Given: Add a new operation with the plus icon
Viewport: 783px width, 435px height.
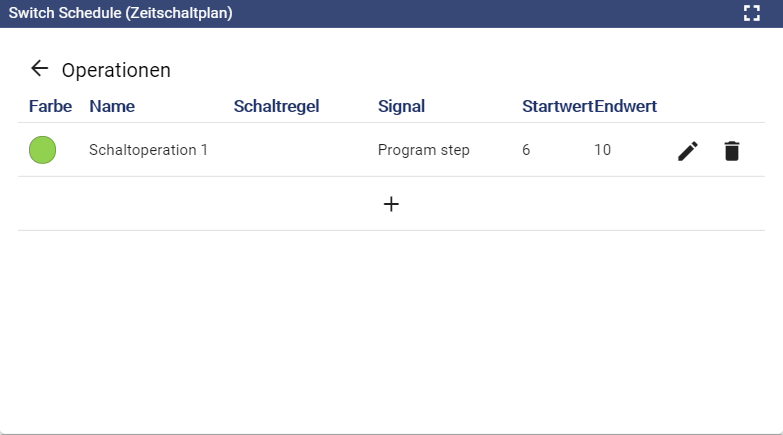Looking at the screenshot, I should pos(391,204).
